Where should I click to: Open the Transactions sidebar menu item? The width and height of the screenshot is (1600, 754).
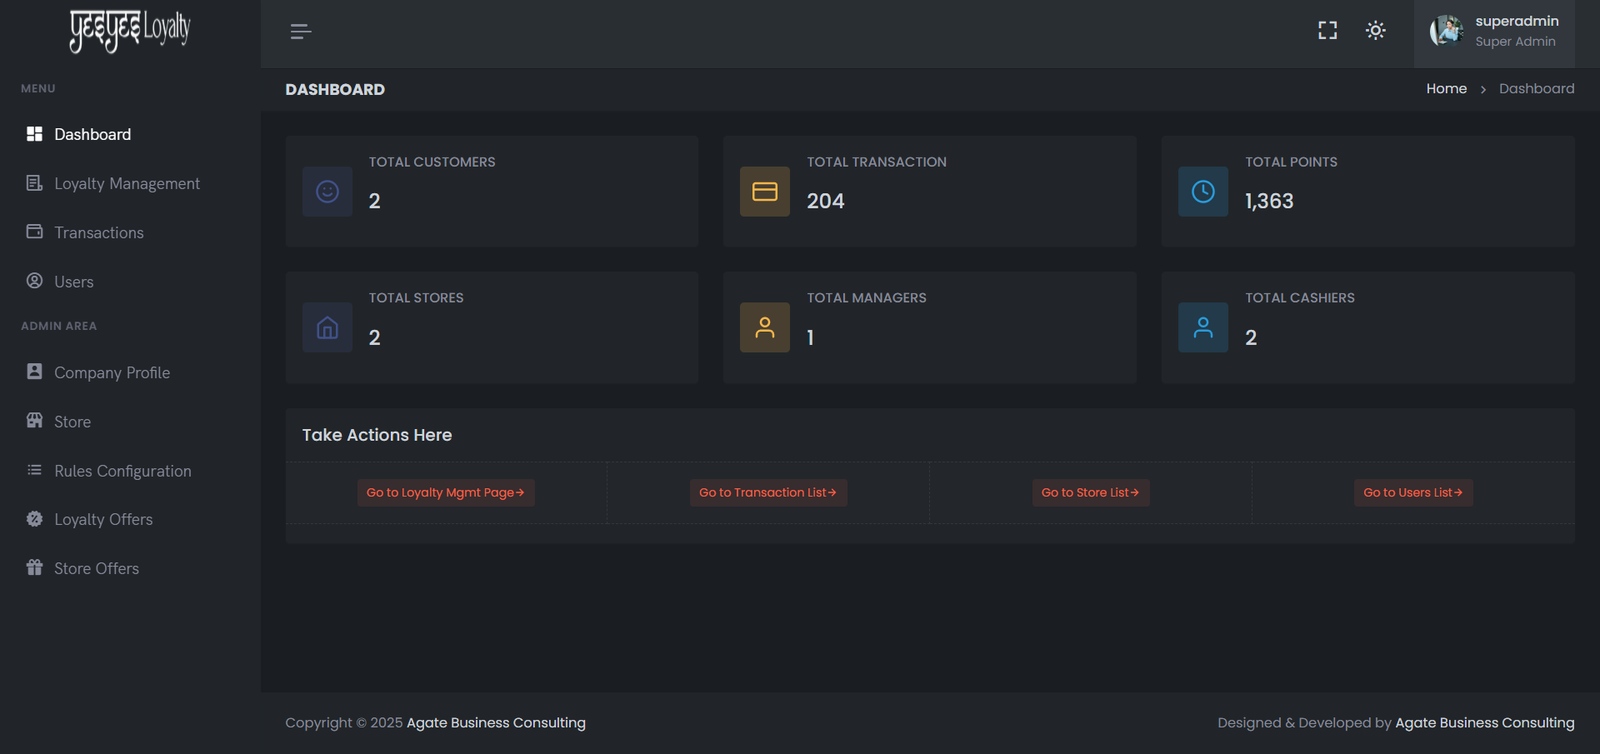click(x=98, y=233)
